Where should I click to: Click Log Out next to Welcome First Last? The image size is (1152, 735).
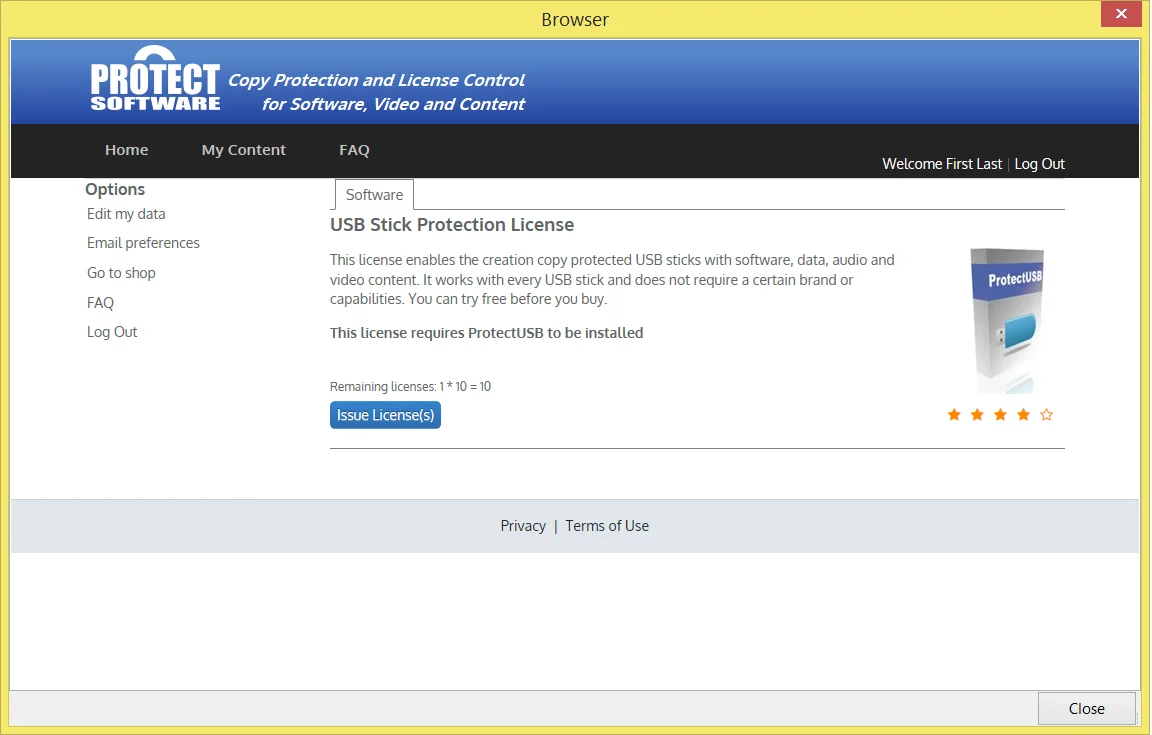[1039, 164]
